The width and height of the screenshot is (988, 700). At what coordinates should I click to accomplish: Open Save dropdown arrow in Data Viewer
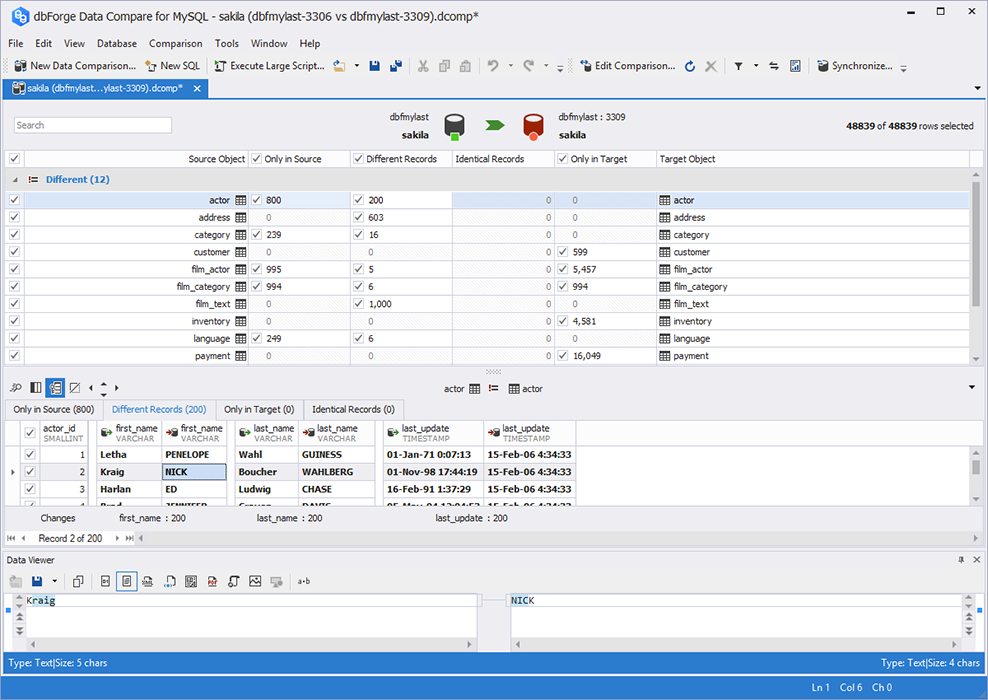(x=54, y=581)
